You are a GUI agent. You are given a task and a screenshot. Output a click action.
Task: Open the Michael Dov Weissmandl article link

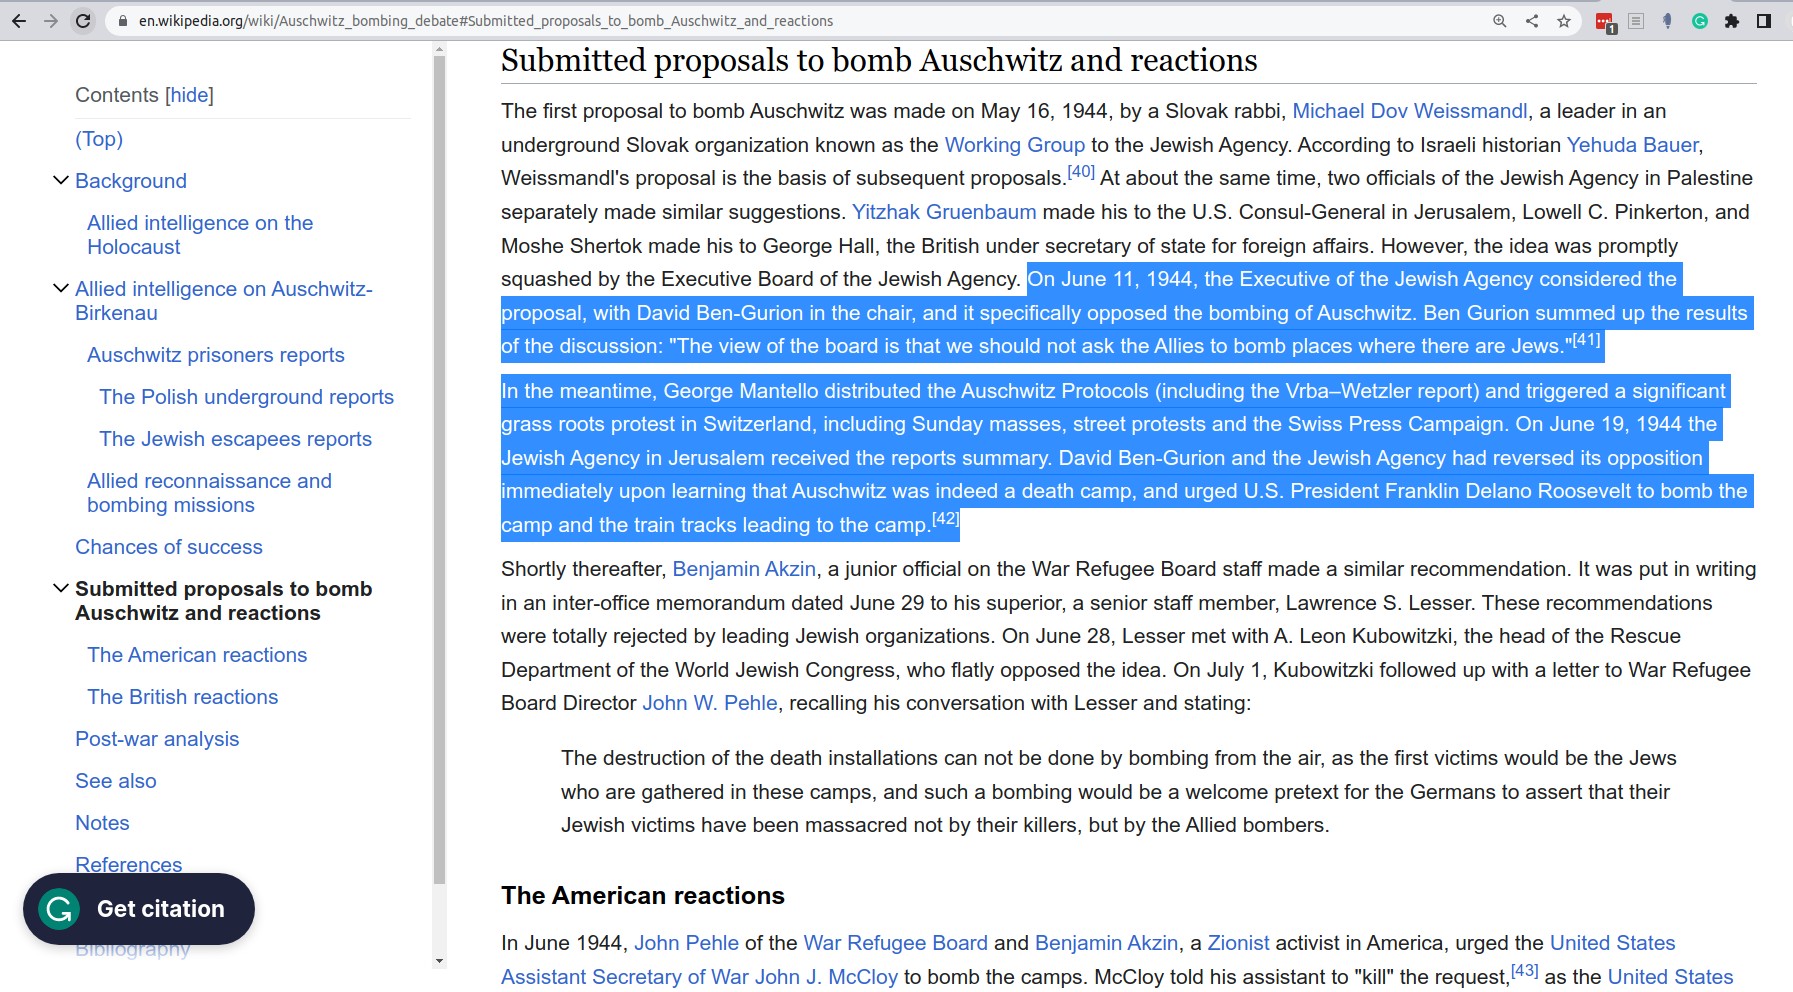click(x=1409, y=111)
